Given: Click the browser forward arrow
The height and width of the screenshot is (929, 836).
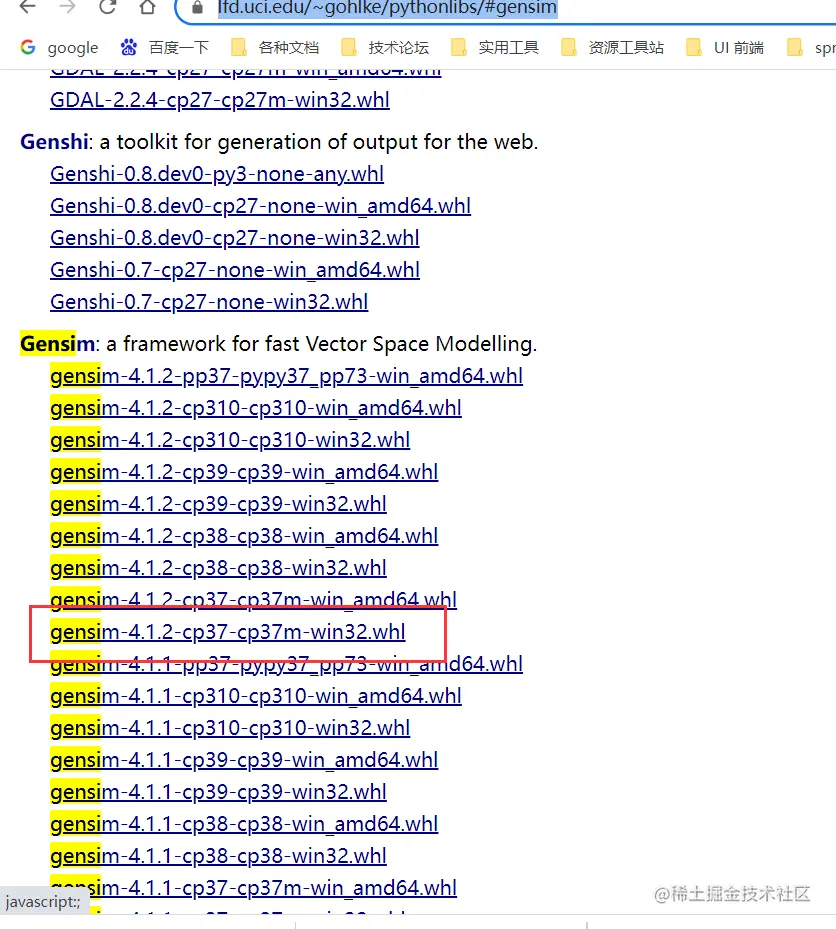Looking at the screenshot, I should 68,7.
